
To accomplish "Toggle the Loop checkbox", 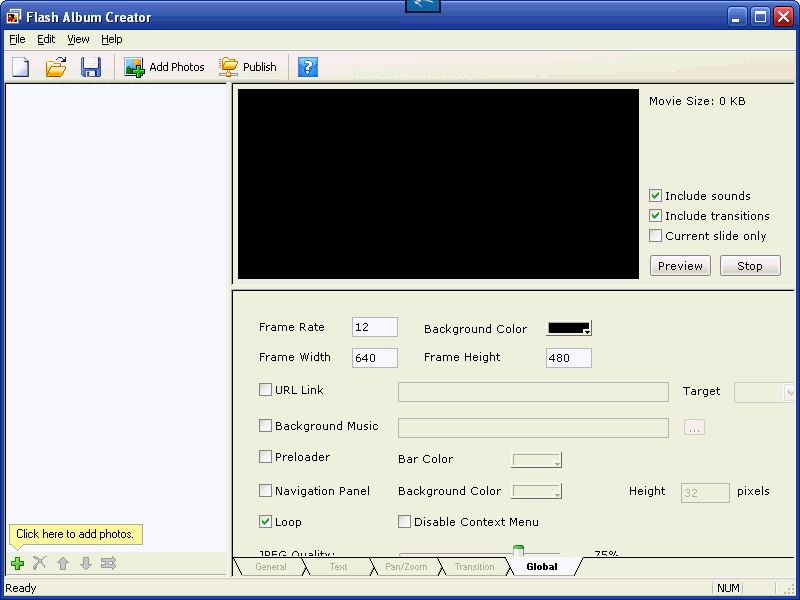I will click(266, 522).
